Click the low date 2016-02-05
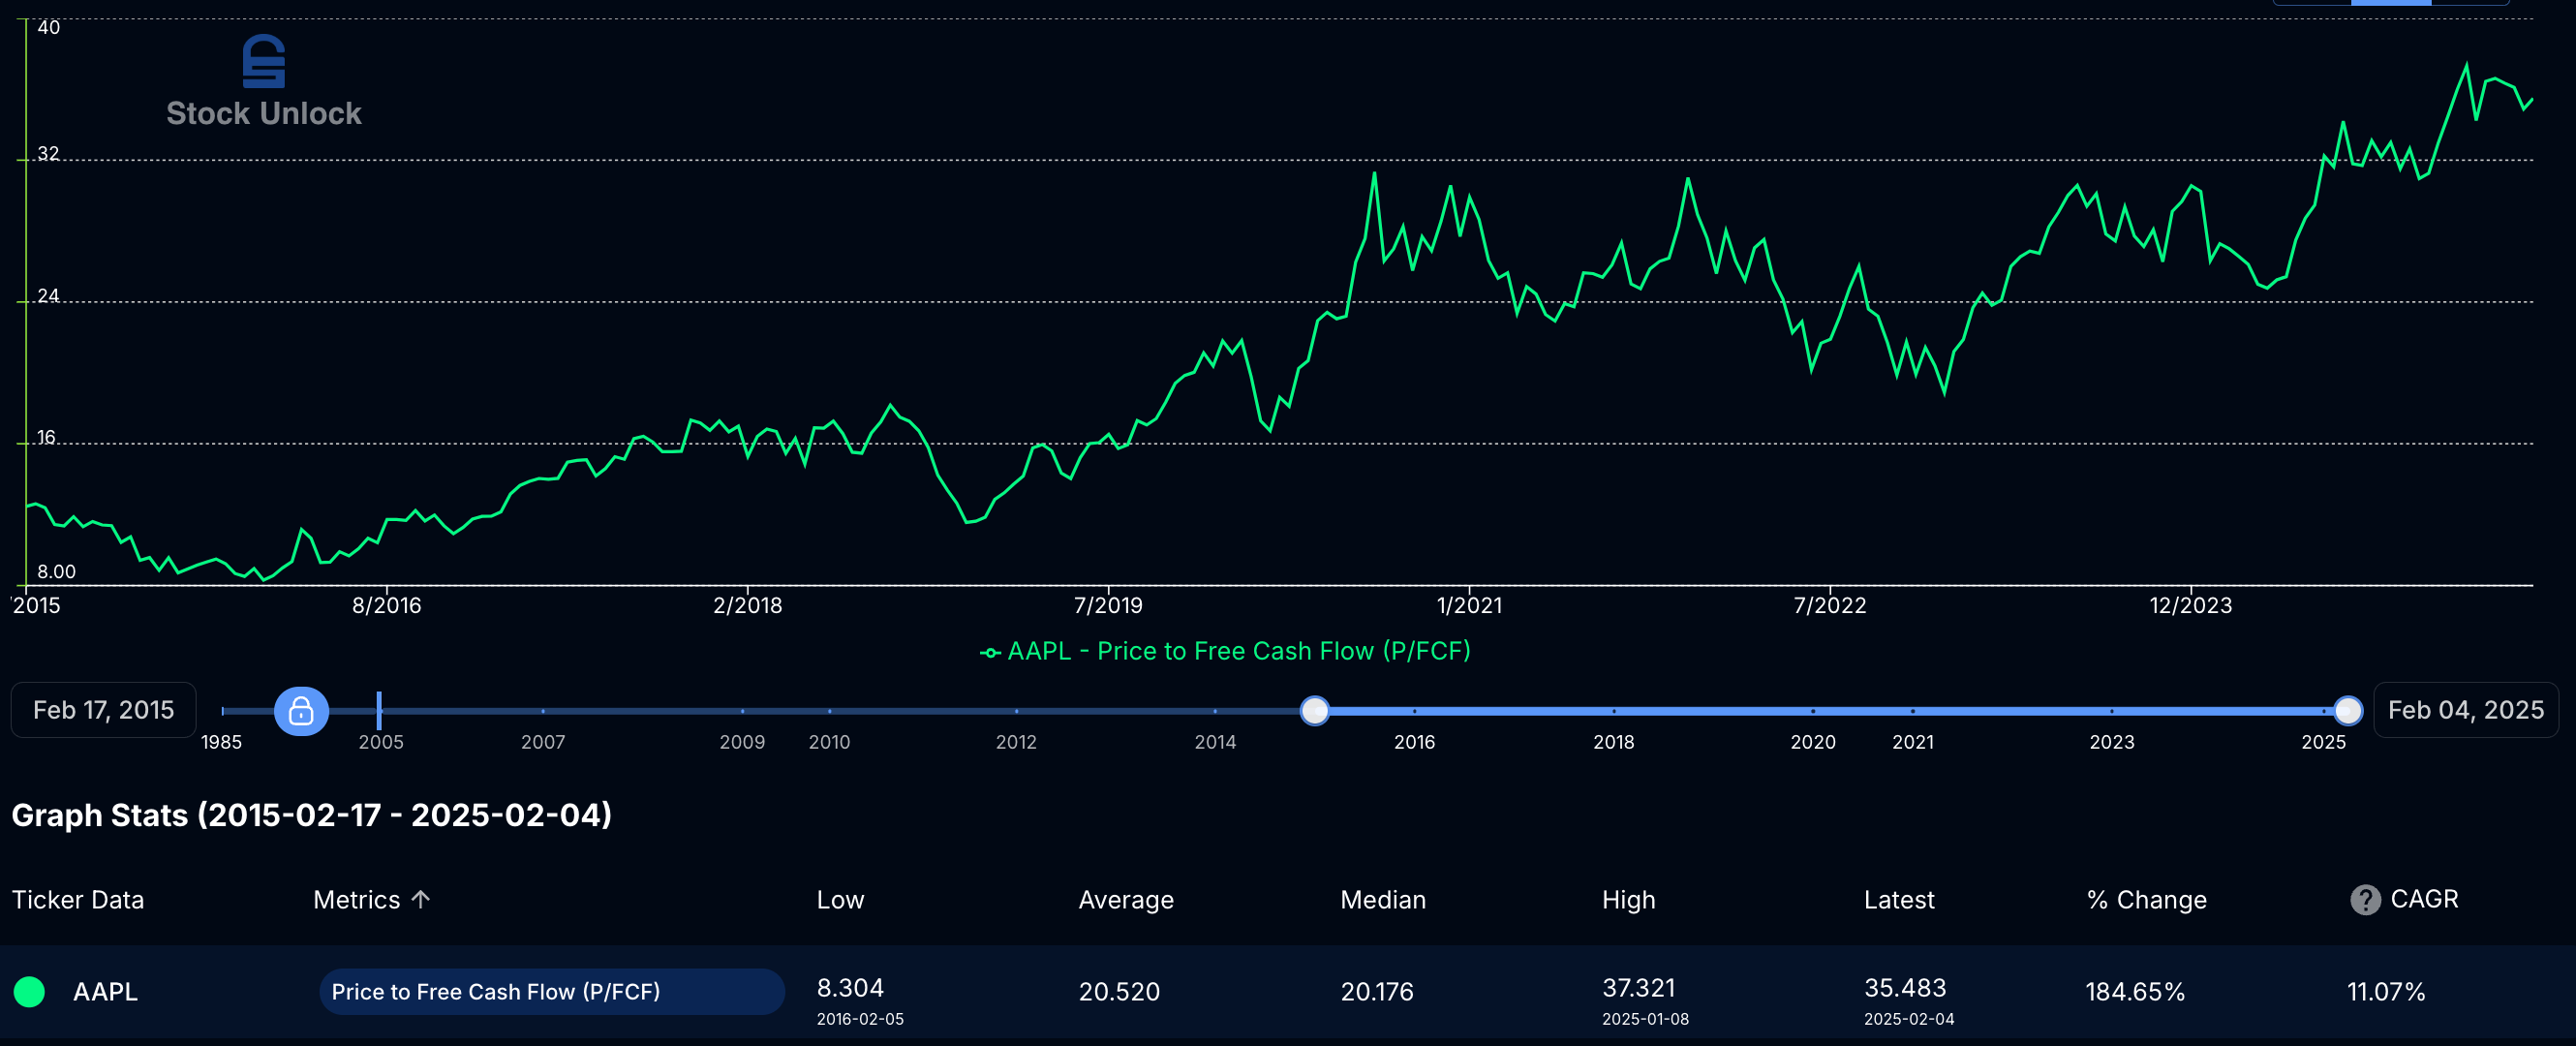 860,1019
